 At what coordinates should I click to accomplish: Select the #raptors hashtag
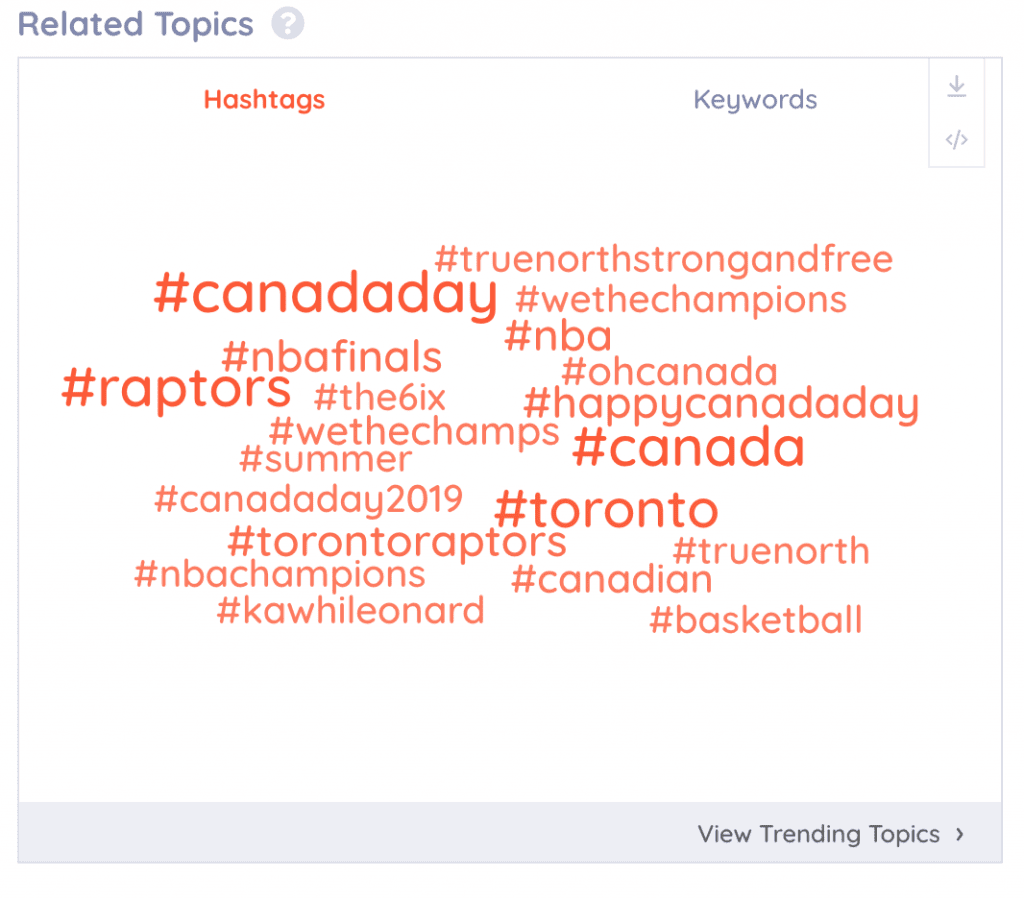(x=176, y=388)
